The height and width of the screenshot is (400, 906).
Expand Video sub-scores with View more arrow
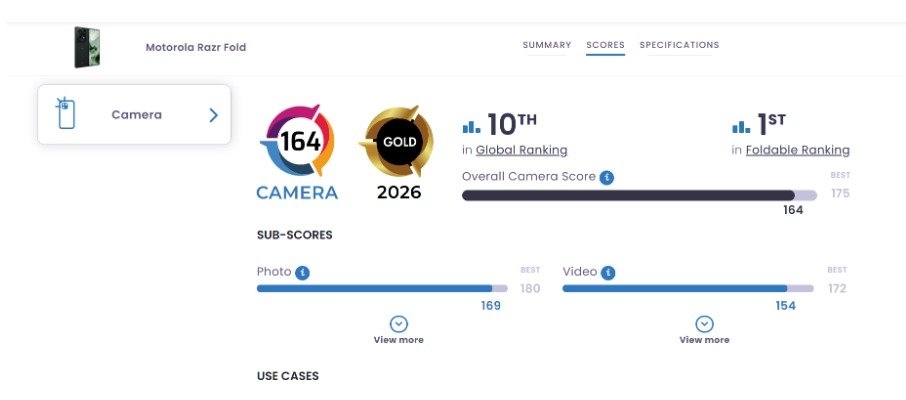tap(704, 324)
